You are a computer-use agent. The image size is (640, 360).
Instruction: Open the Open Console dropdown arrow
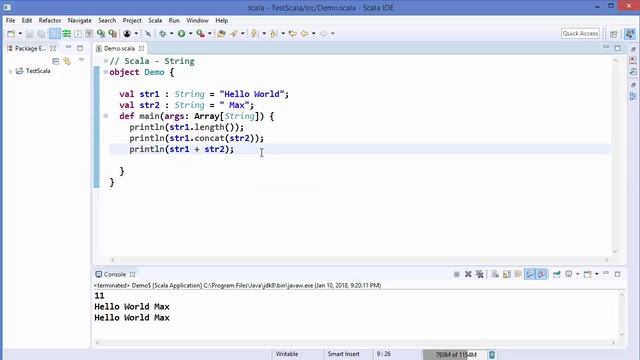pos(597,274)
